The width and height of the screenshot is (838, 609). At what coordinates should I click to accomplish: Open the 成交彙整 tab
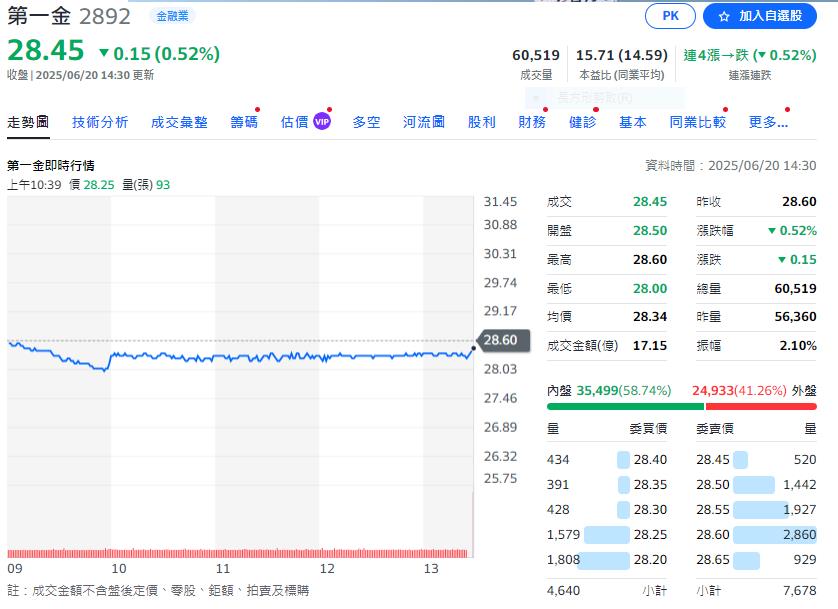[179, 122]
